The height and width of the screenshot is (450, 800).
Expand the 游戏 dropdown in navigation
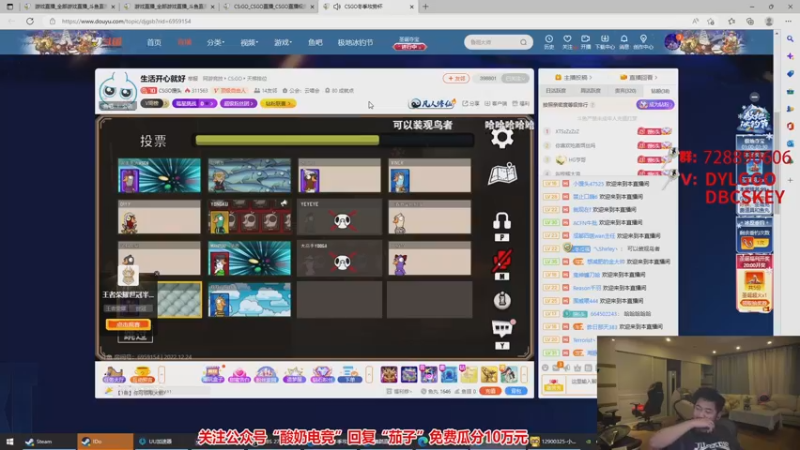click(283, 42)
